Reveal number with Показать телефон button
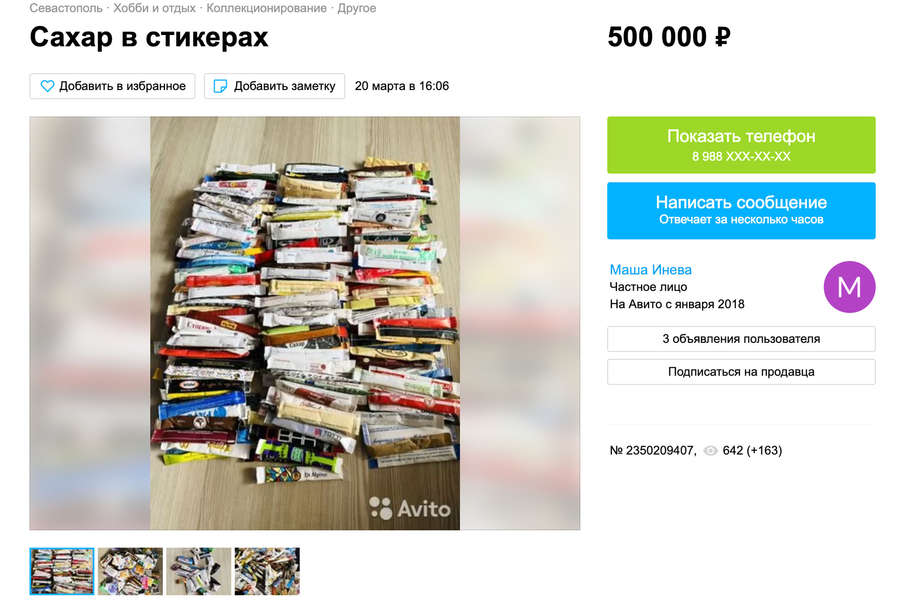This screenshot has width=900, height=600. [x=741, y=145]
